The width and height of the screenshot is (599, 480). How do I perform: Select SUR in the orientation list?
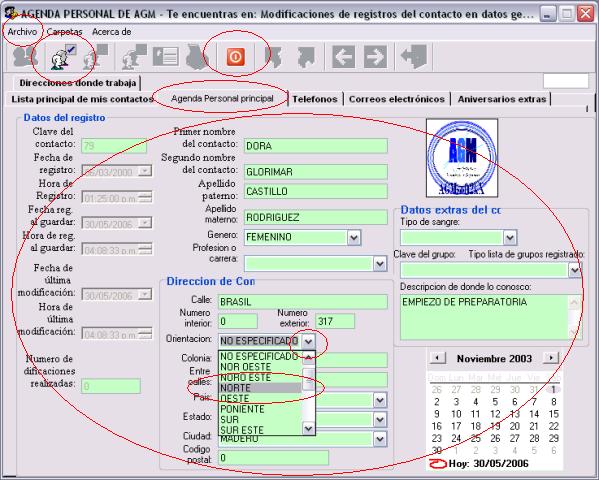point(260,420)
